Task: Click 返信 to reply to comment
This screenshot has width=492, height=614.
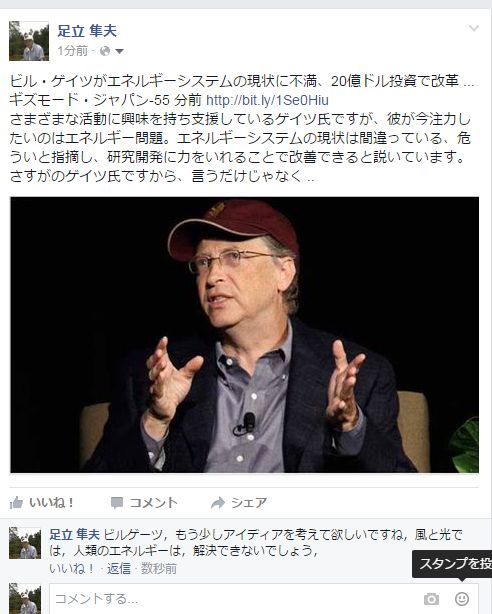Action: point(119,568)
